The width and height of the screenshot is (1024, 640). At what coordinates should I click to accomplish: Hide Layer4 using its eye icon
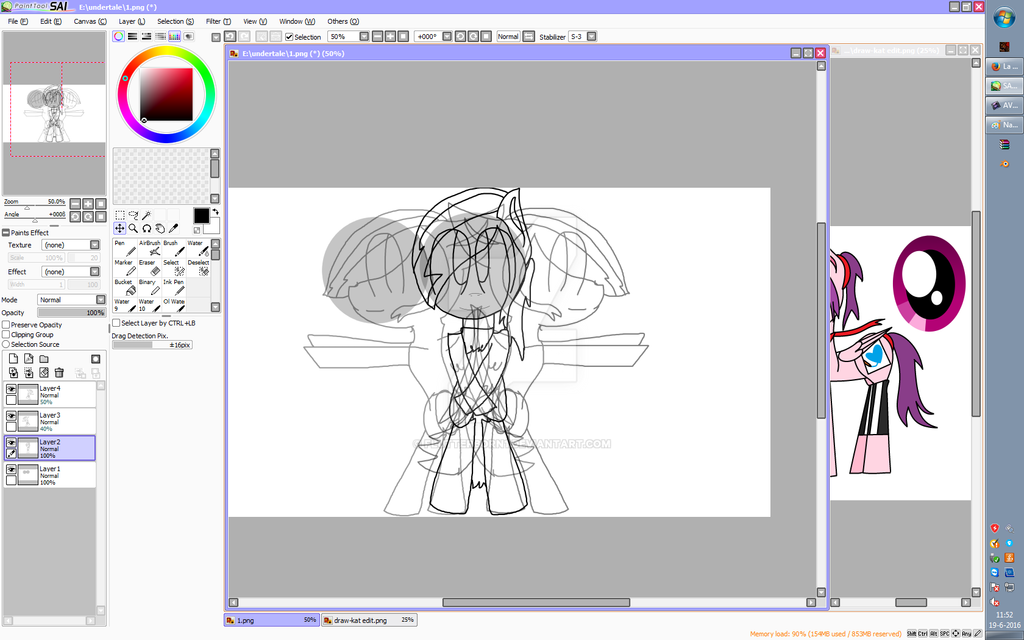[x=11, y=389]
